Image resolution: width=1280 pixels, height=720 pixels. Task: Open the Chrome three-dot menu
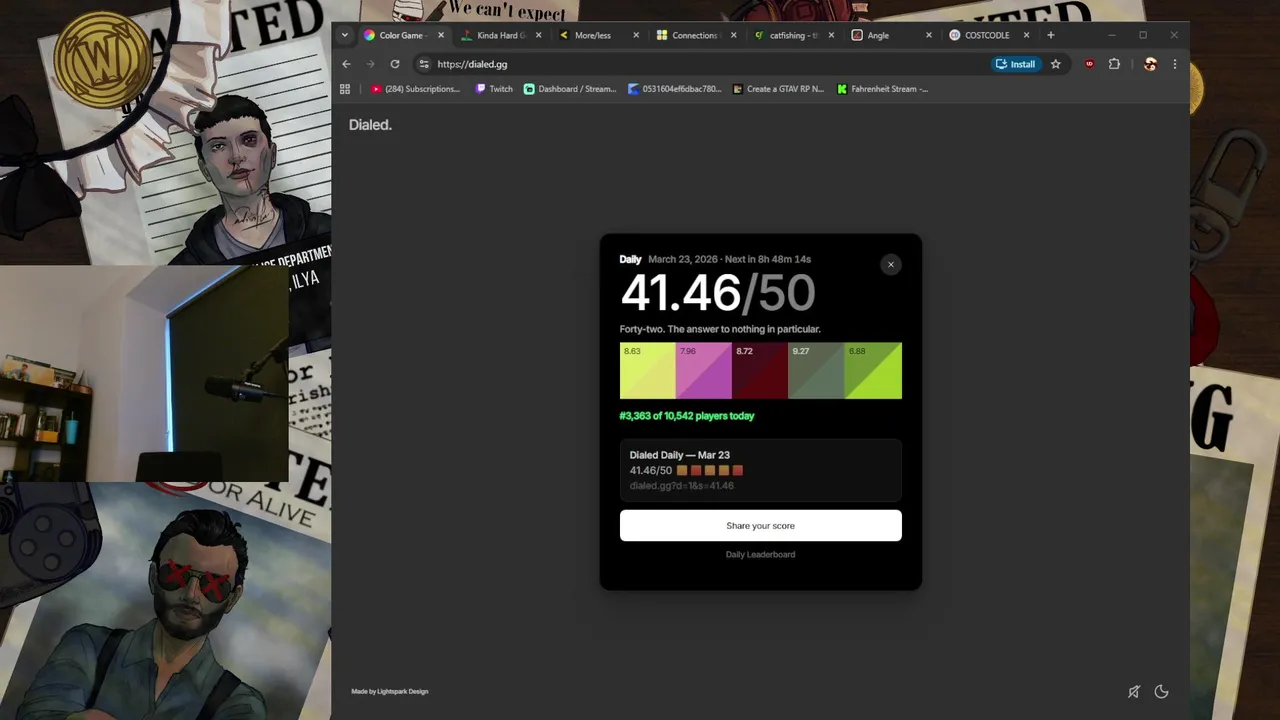pyautogui.click(x=1174, y=64)
